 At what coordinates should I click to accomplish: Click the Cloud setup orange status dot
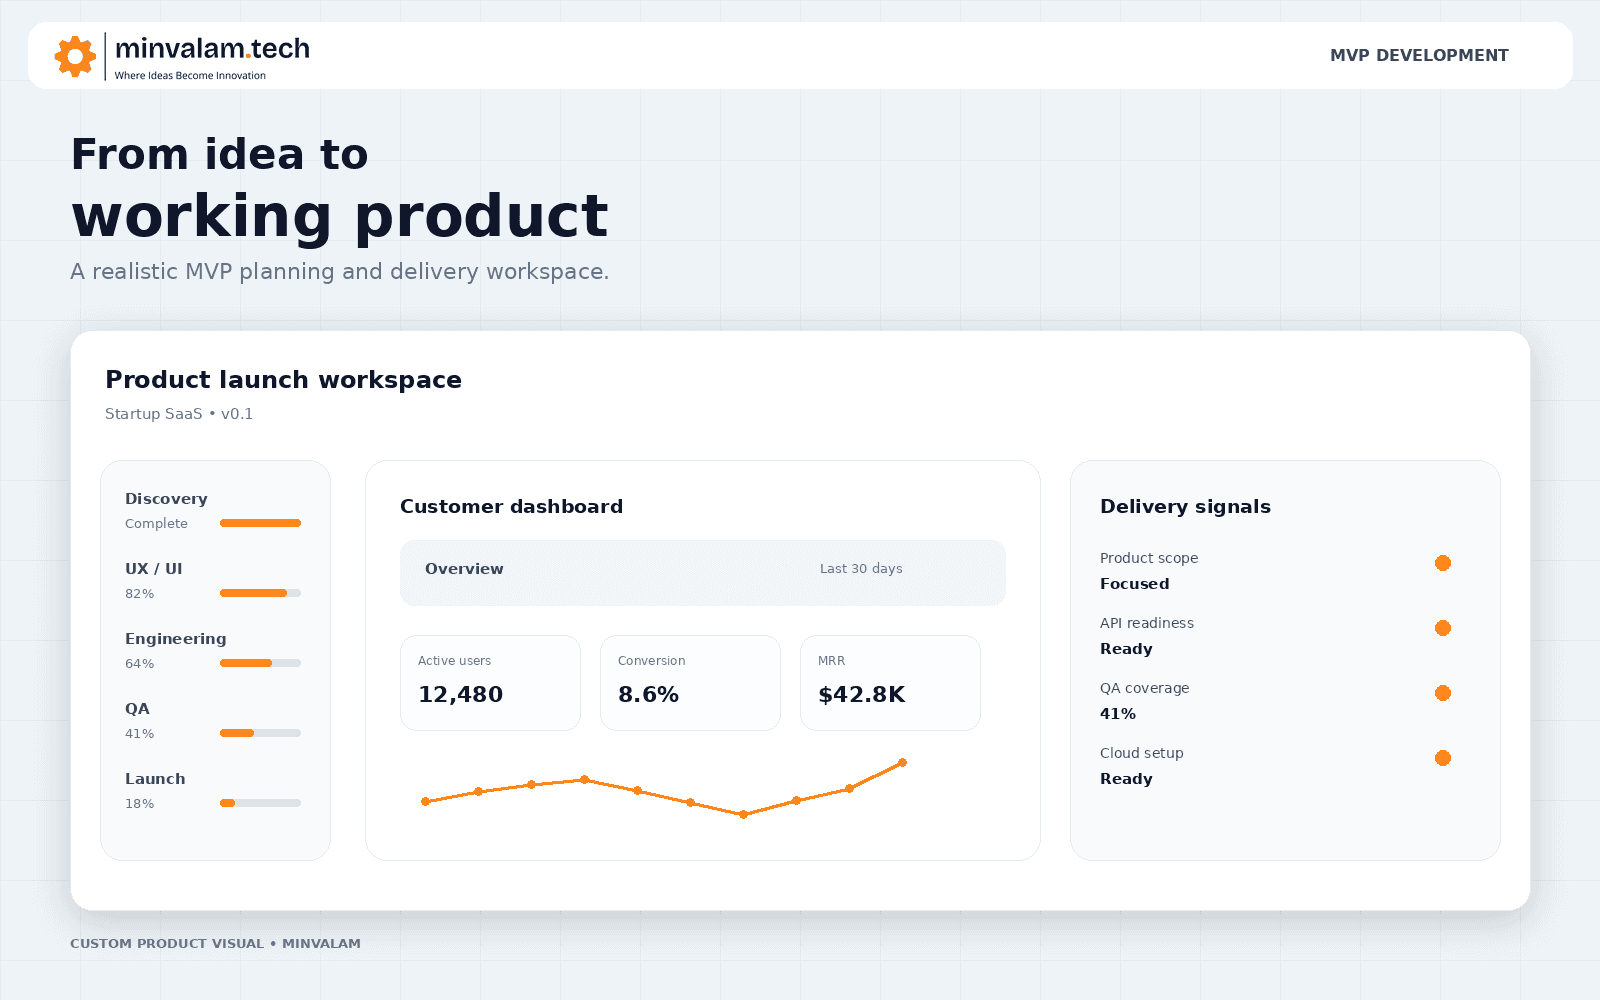(1443, 758)
